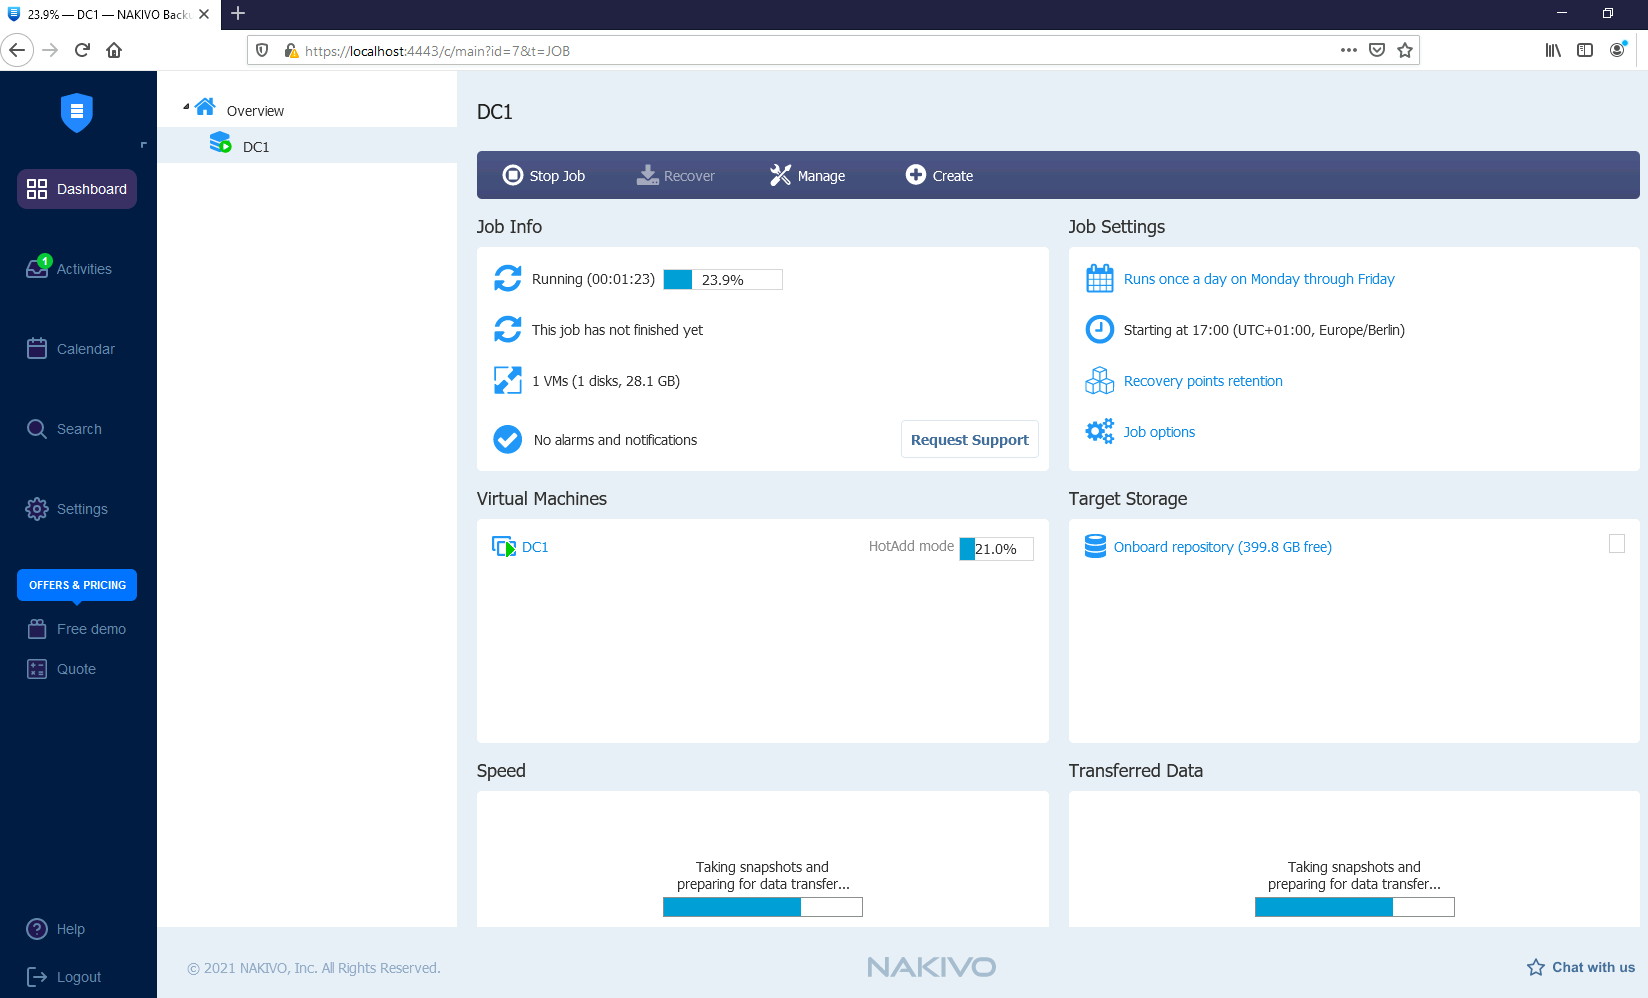Click the Search magnifier icon
The width and height of the screenshot is (1648, 998).
[x=37, y=429]
